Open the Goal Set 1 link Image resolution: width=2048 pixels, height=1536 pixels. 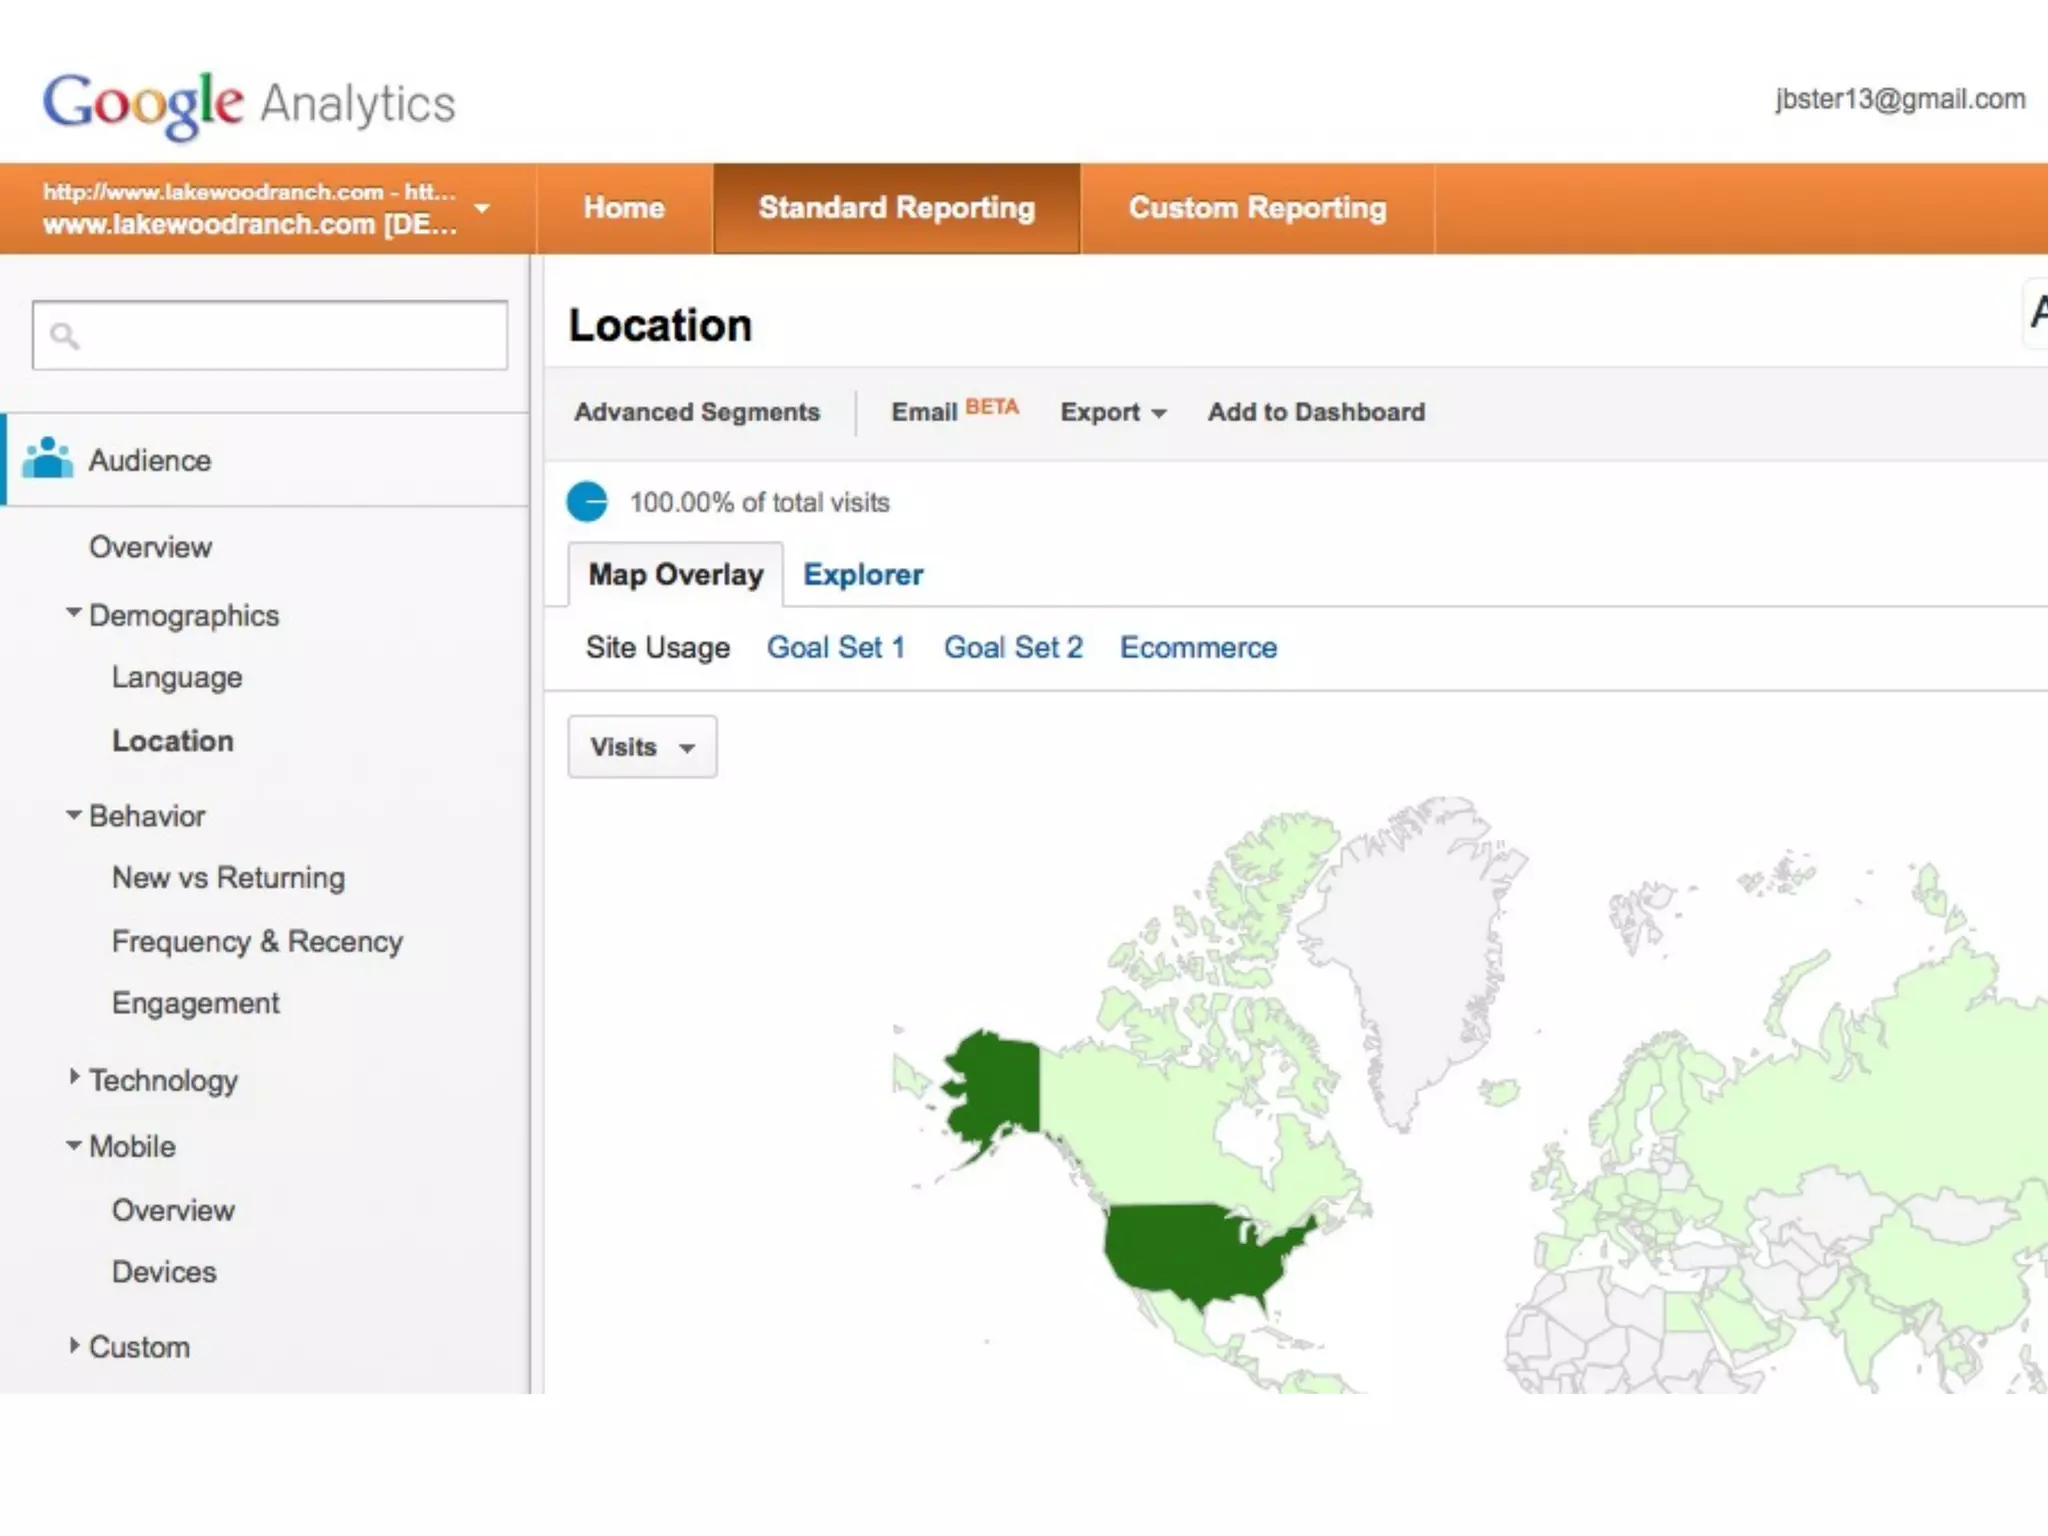click(x=836, y=648)
